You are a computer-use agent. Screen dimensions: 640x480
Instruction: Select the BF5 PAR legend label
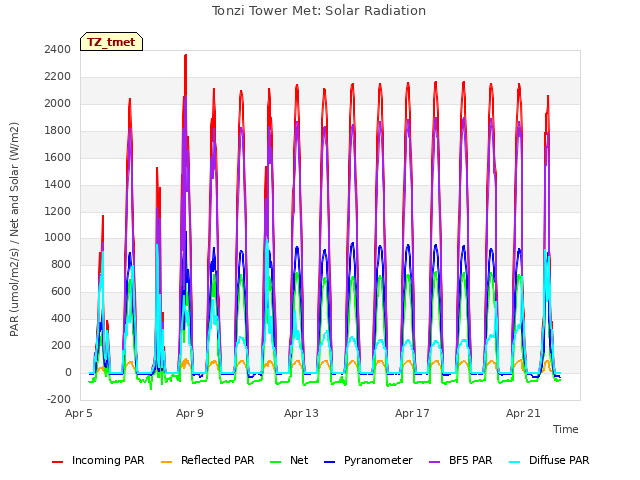pos(471,460)
